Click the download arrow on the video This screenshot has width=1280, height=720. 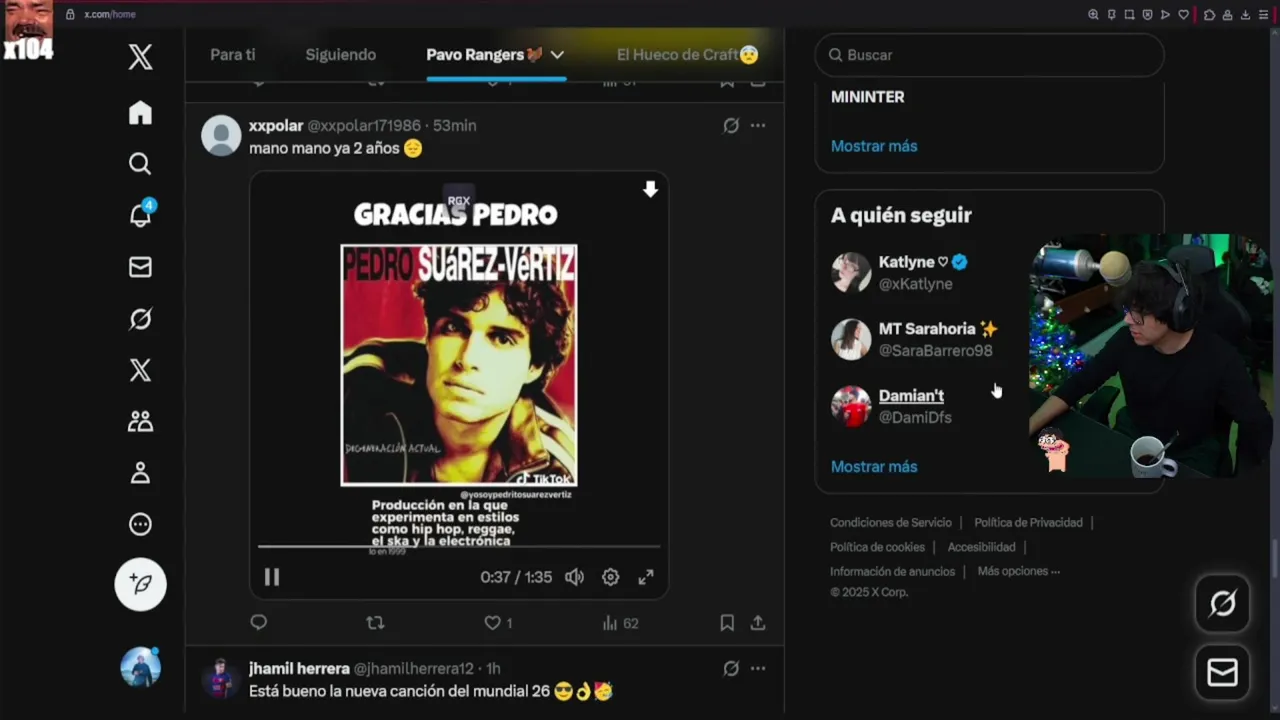[650, 190]
